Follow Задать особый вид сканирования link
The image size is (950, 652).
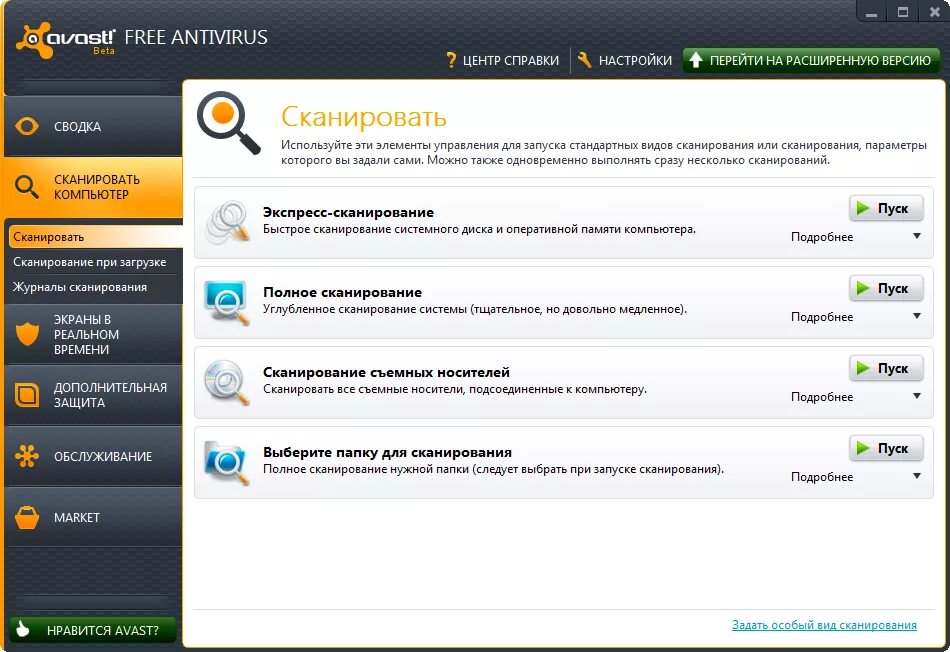pos(824,625)
